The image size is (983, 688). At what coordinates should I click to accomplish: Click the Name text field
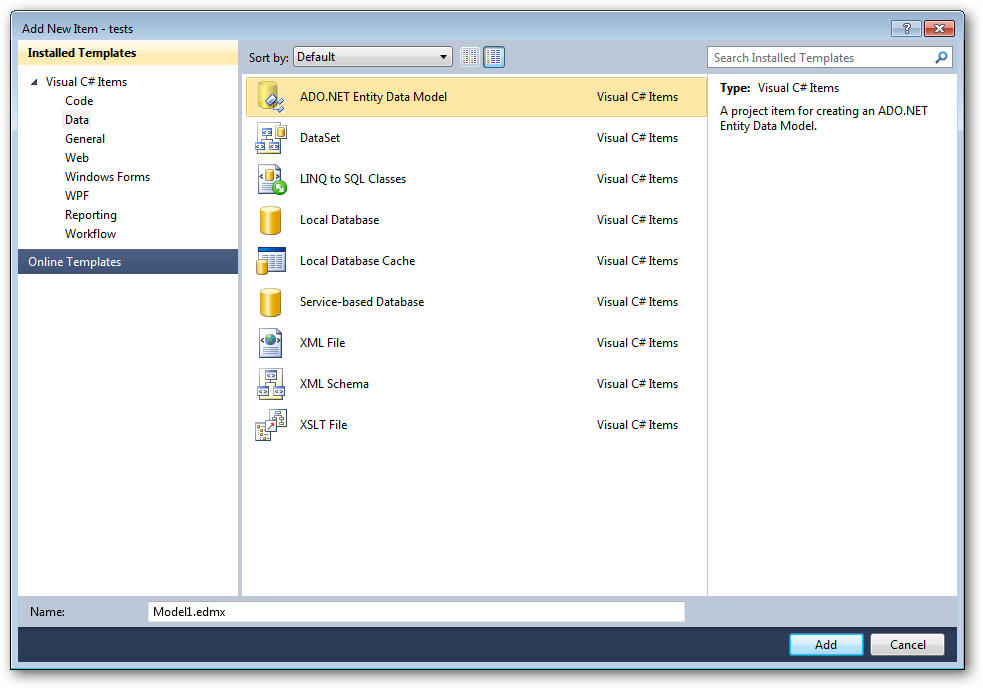coord(416,612)
